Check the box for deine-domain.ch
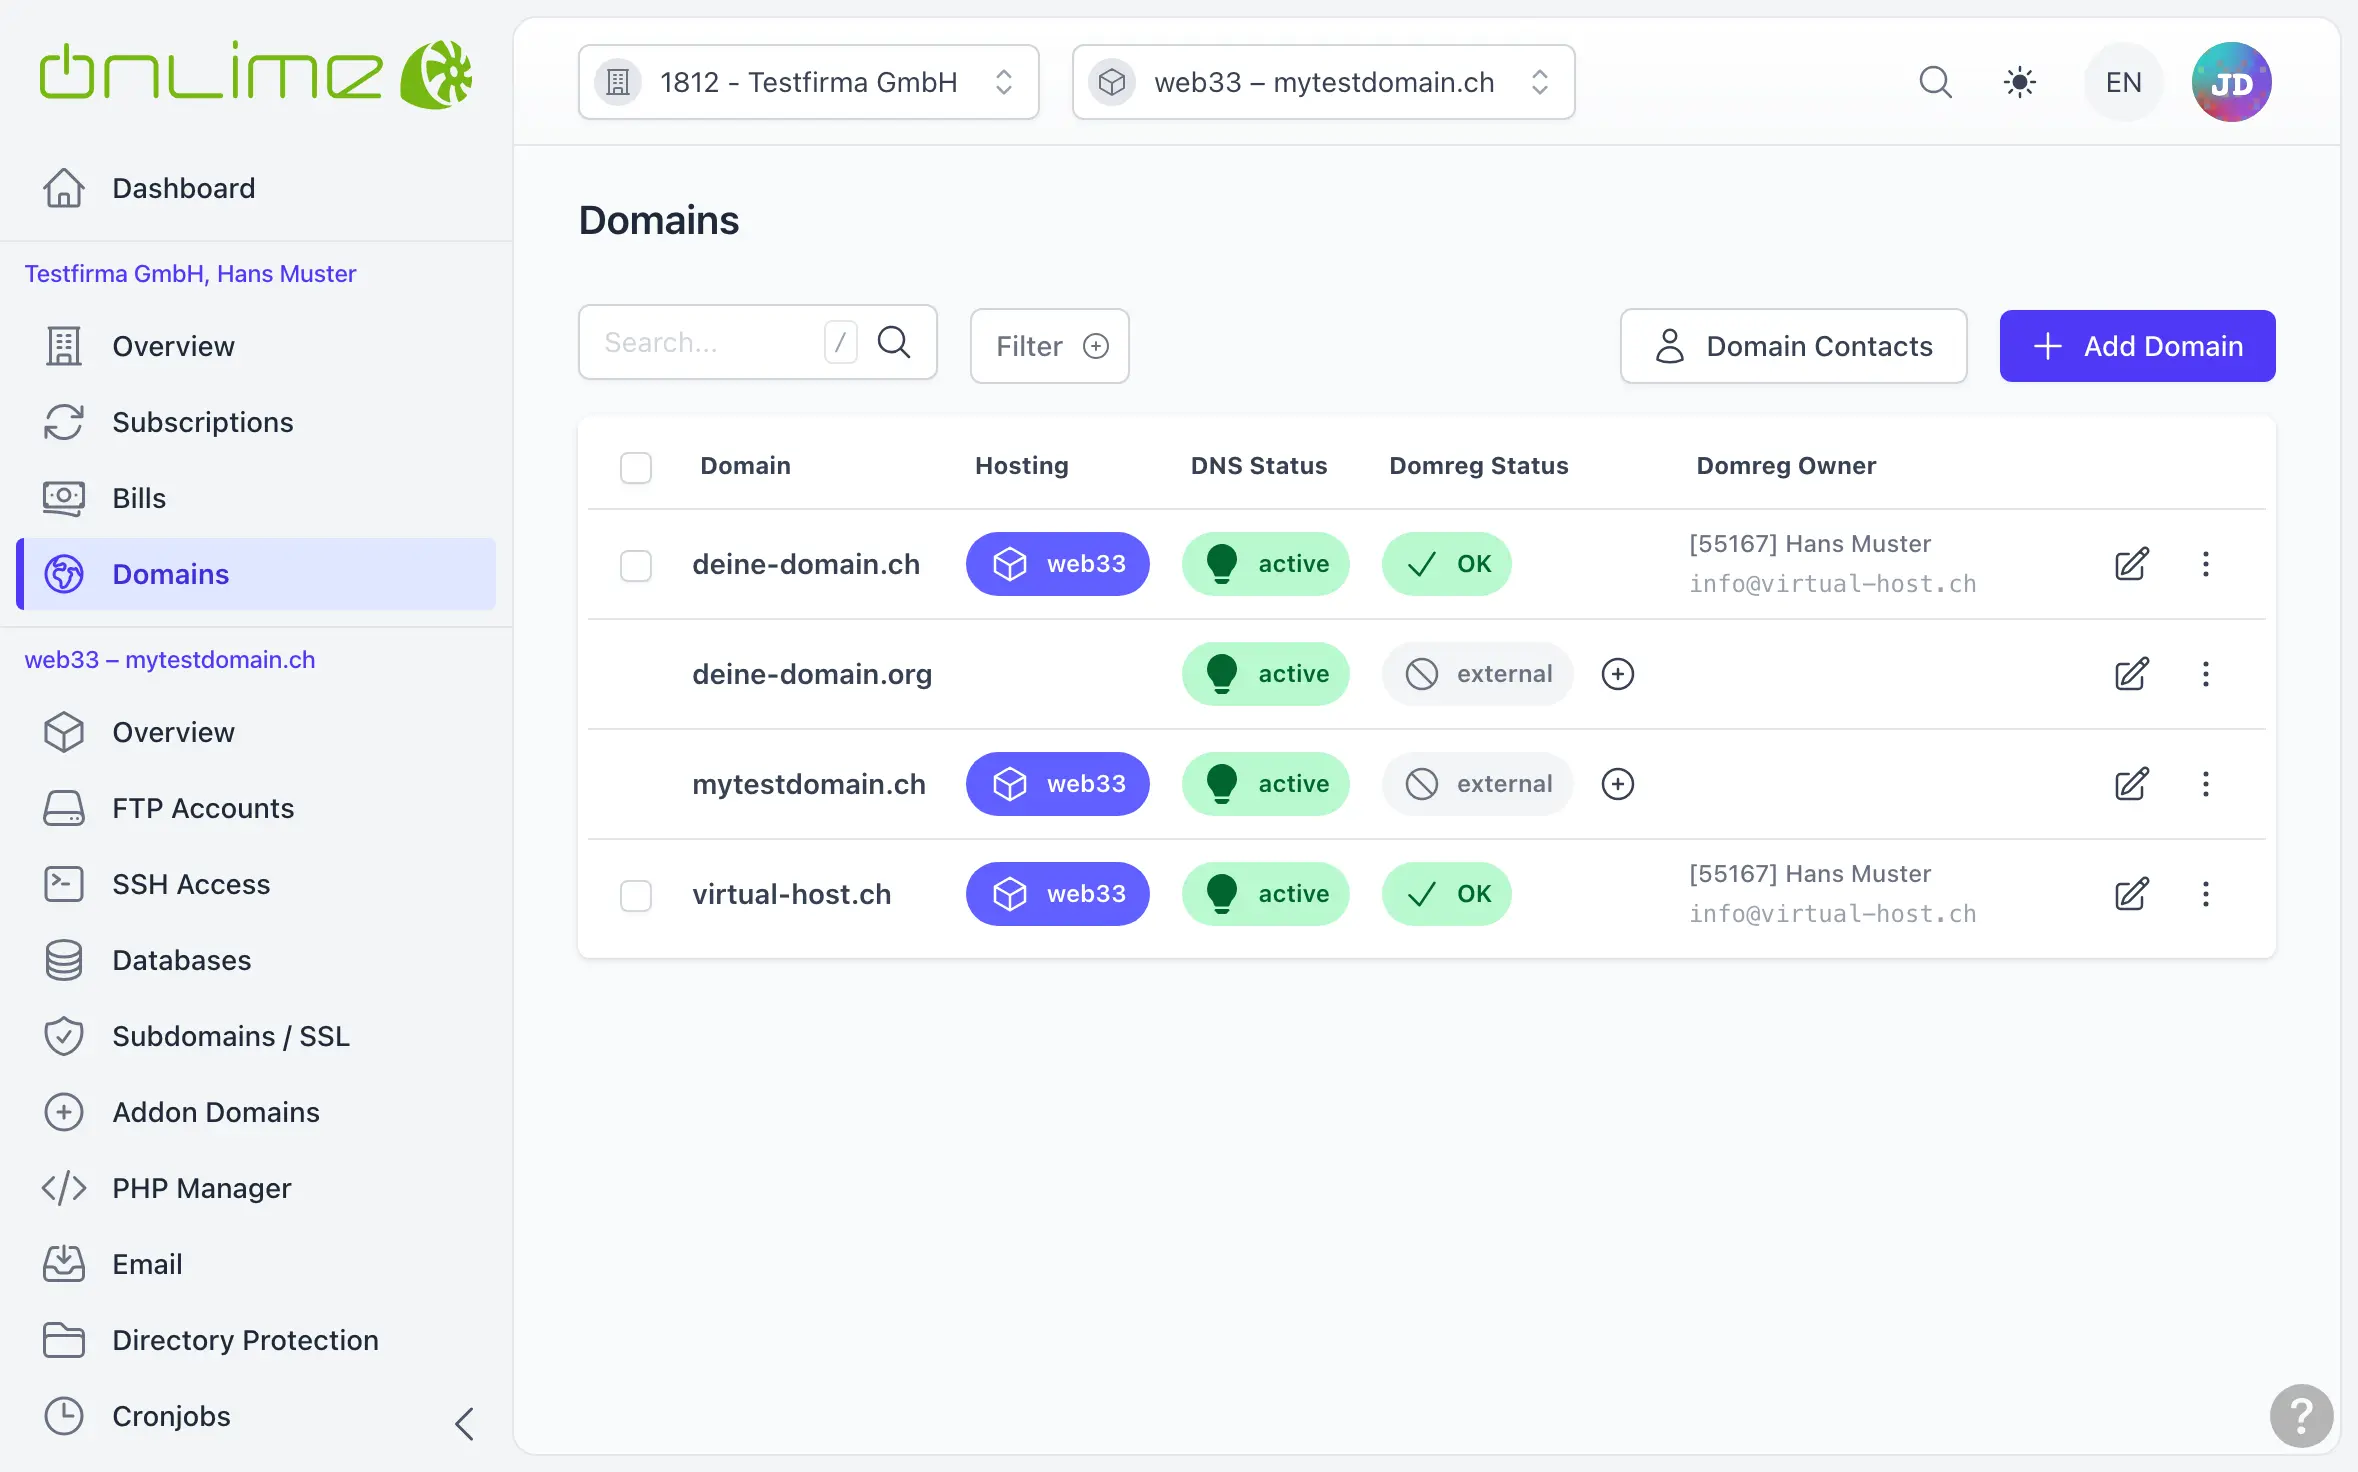 coord(635,565)
